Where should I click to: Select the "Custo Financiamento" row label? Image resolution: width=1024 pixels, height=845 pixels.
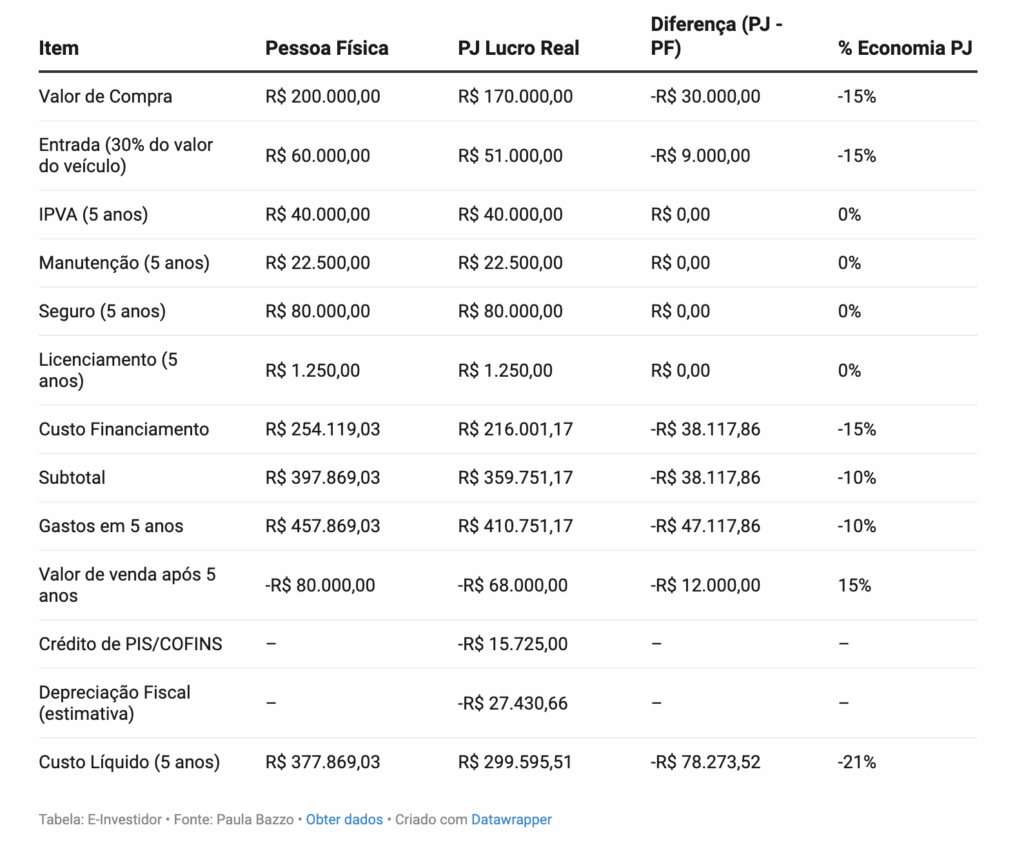point(124,429)
